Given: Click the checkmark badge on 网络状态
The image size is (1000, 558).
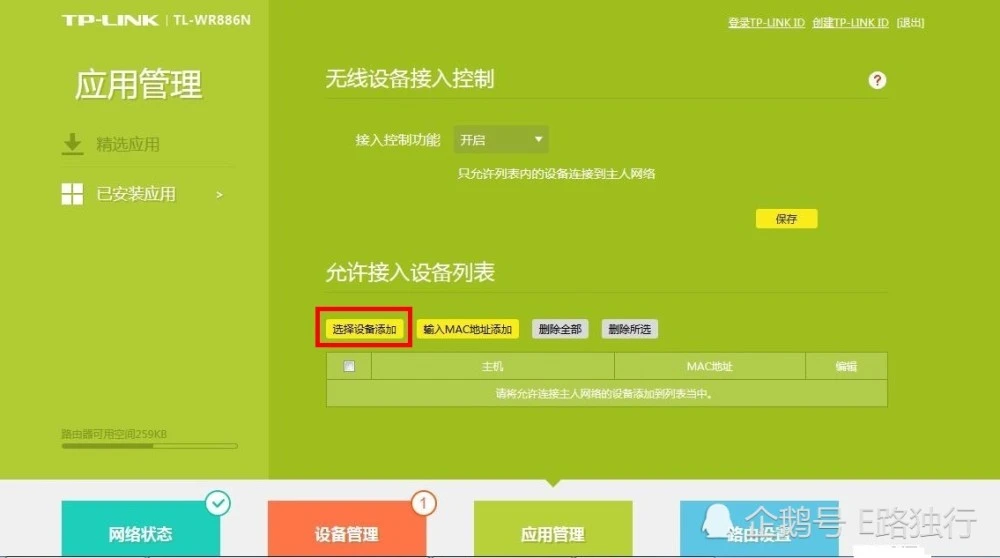Looking at the screenshot, I should [x=218, y=503].
